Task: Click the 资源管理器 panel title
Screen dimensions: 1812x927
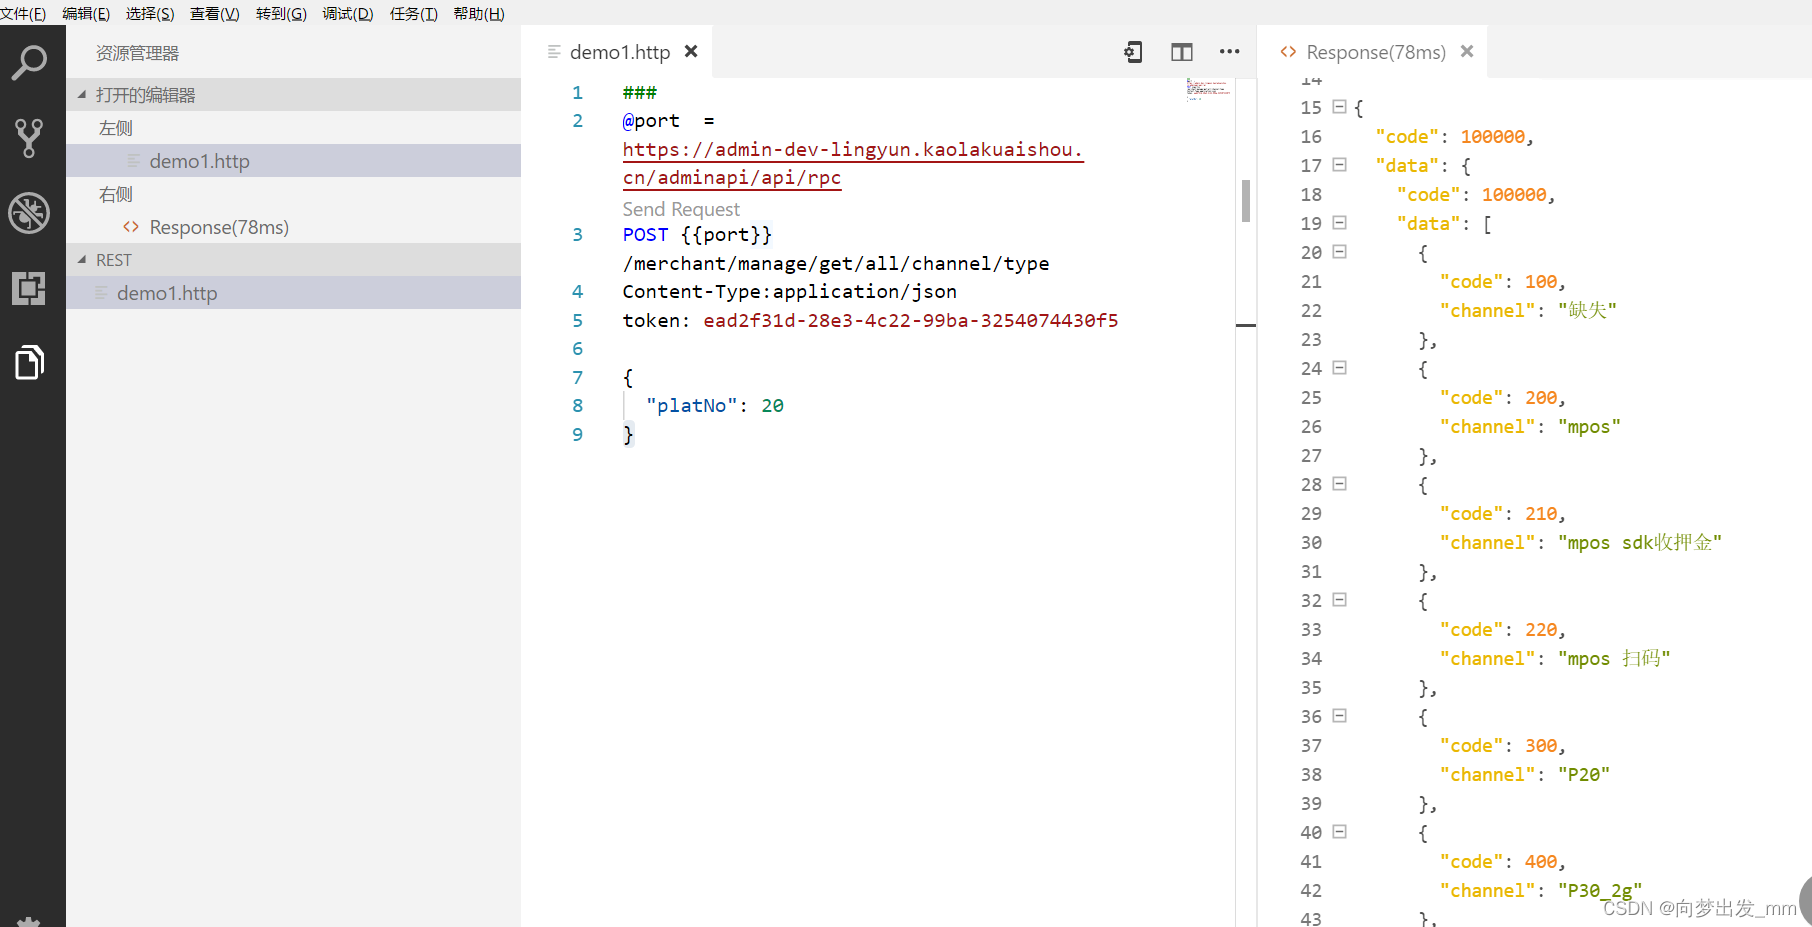Action: point(138,53)
